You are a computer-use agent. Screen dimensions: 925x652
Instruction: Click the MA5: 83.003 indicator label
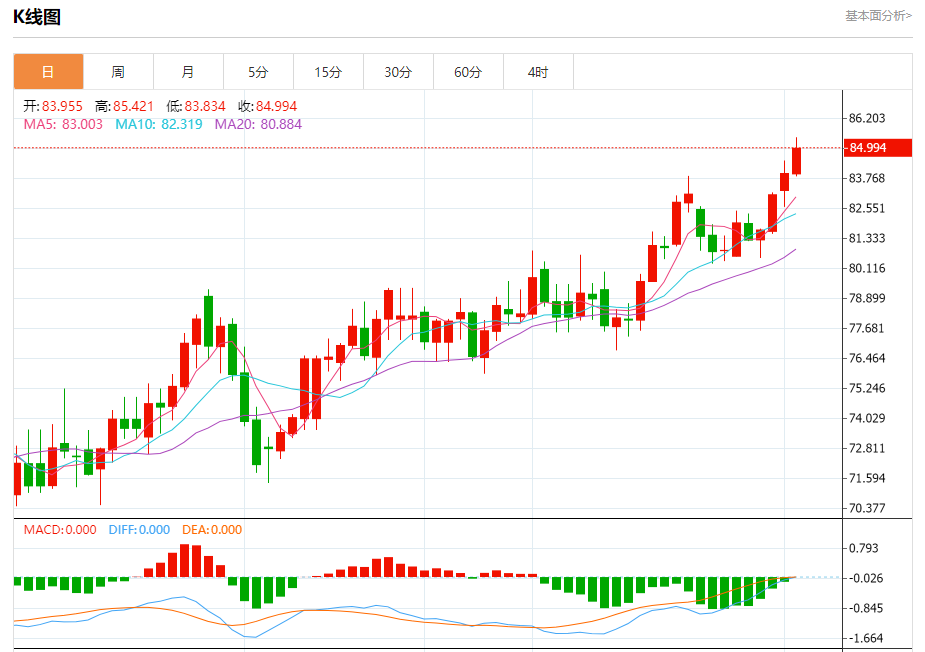click(63, 124)
